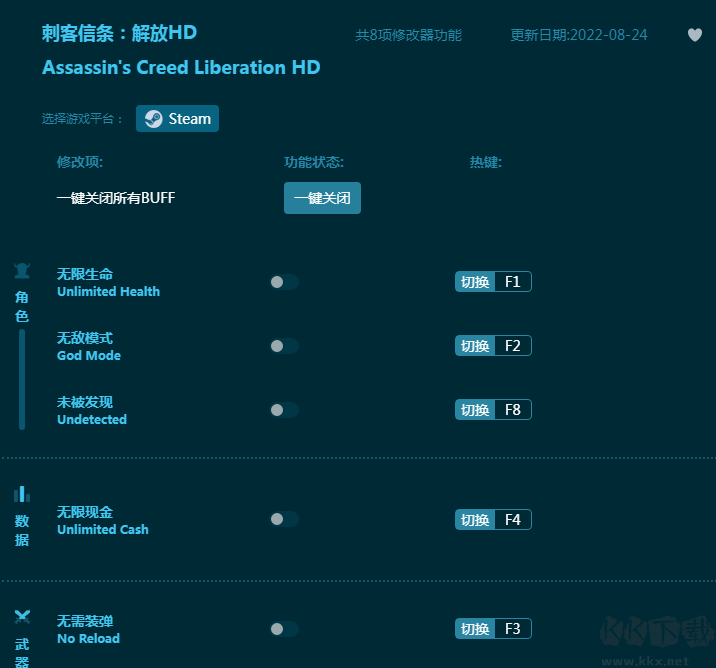
Task: Click the 角色 character category icon
Action: [x=22, y=271]
